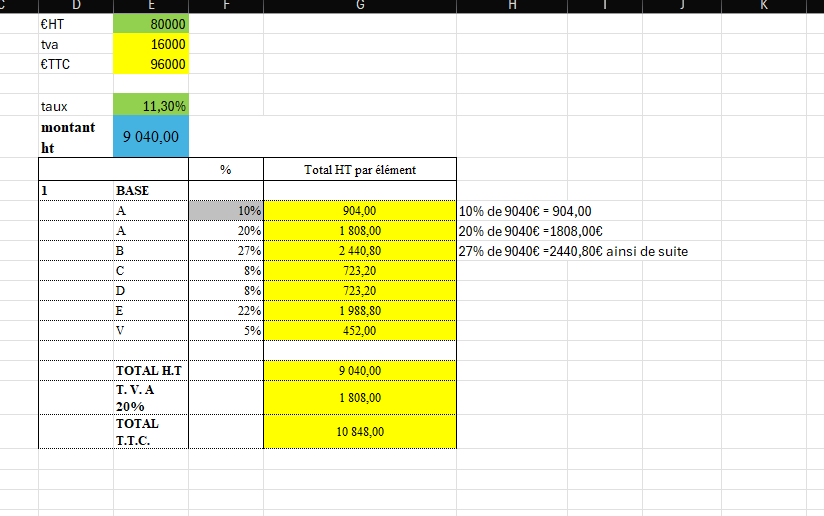This screenshot has width=824, height=516.
Task: Select the cell containing 80000
Action: pyautogui.click(x=150, y=23)
